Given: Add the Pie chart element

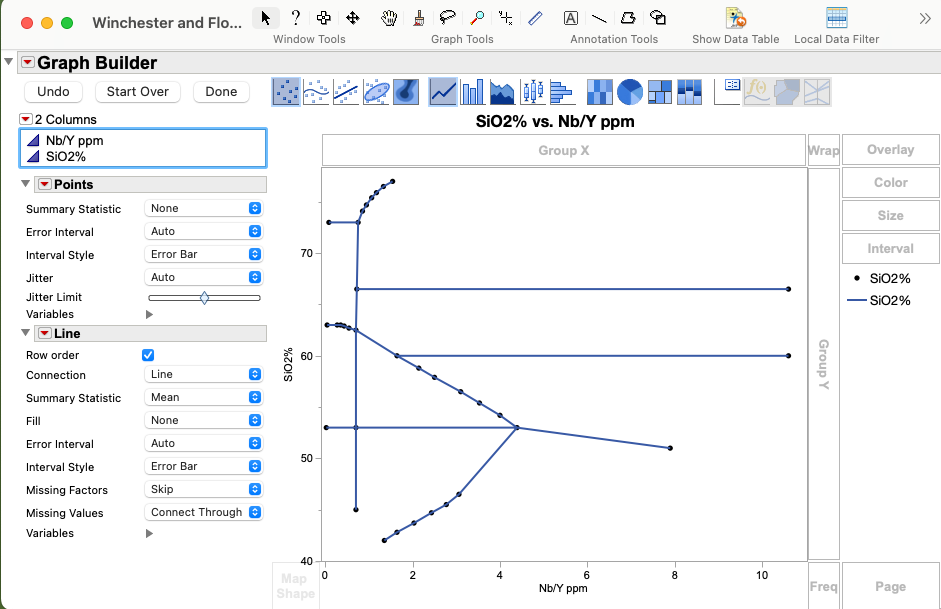Looking at the screenshot, I should 630,92.
